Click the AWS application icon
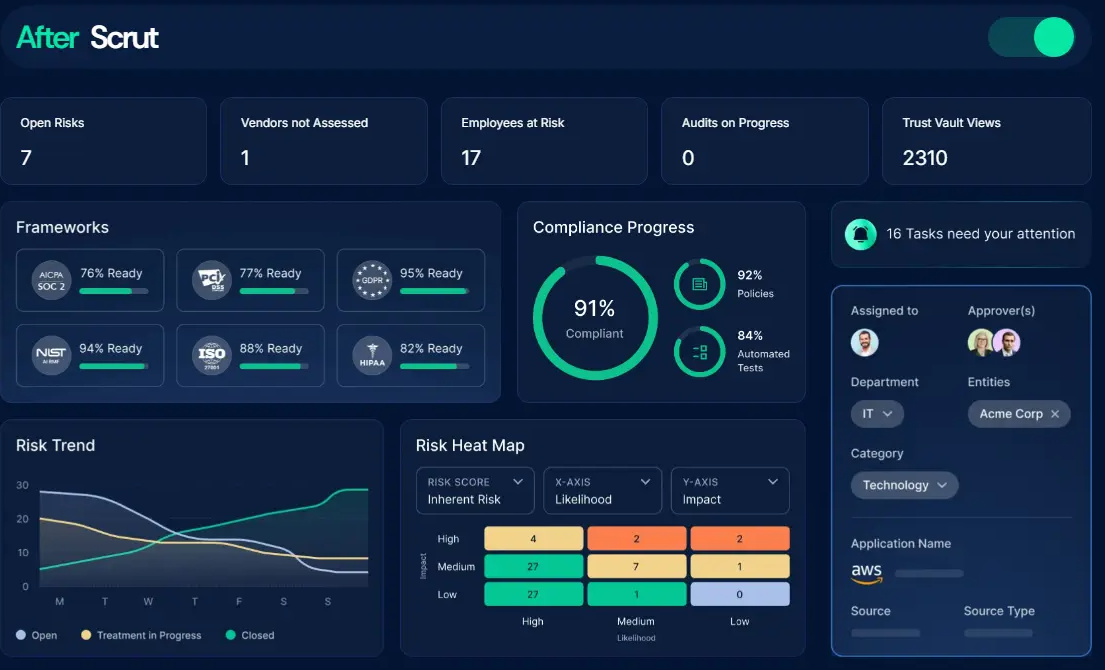 (865, 573)
